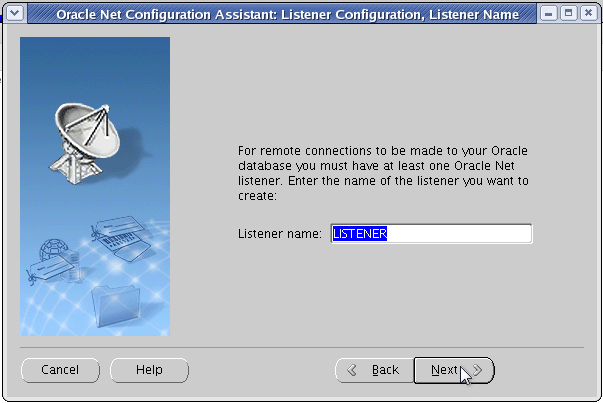
Task: Go back with the Back button
Action: 375,370
